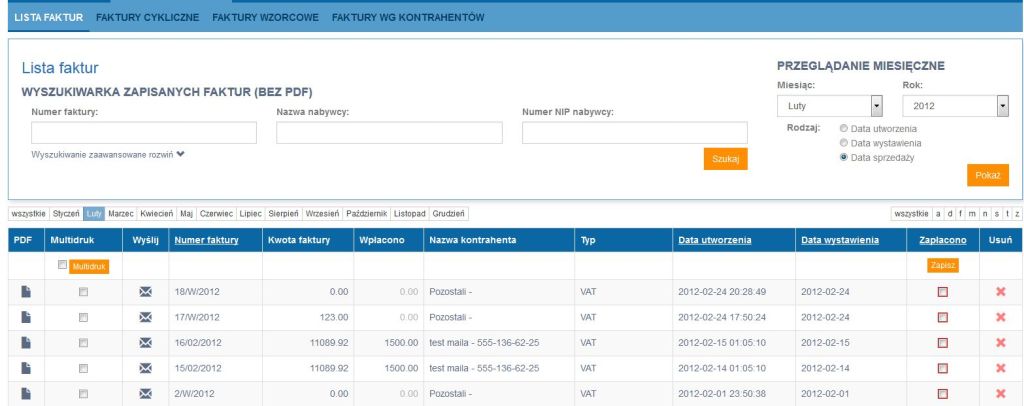Viewport: 1024px width, 406px height.
Task: Tick Multidruk checkbox for invoice 17/W/2012
Action: [x=83, y=318]
